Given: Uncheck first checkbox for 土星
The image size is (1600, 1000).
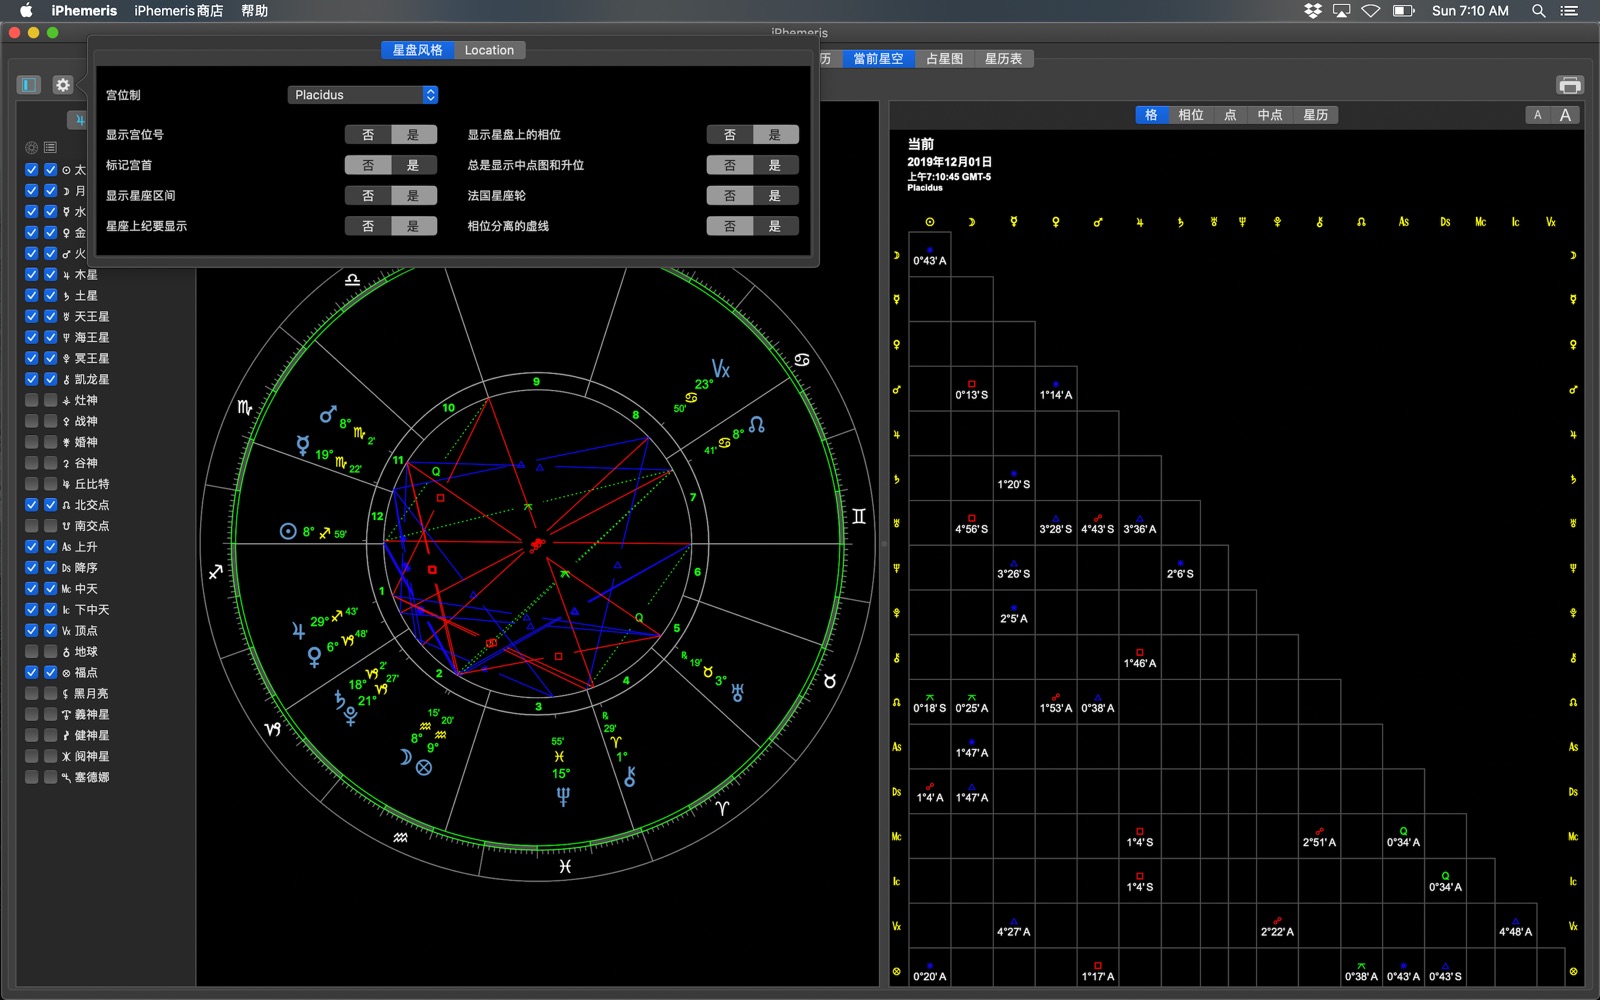Looking at the screenshot, I should tap(32, 296).
